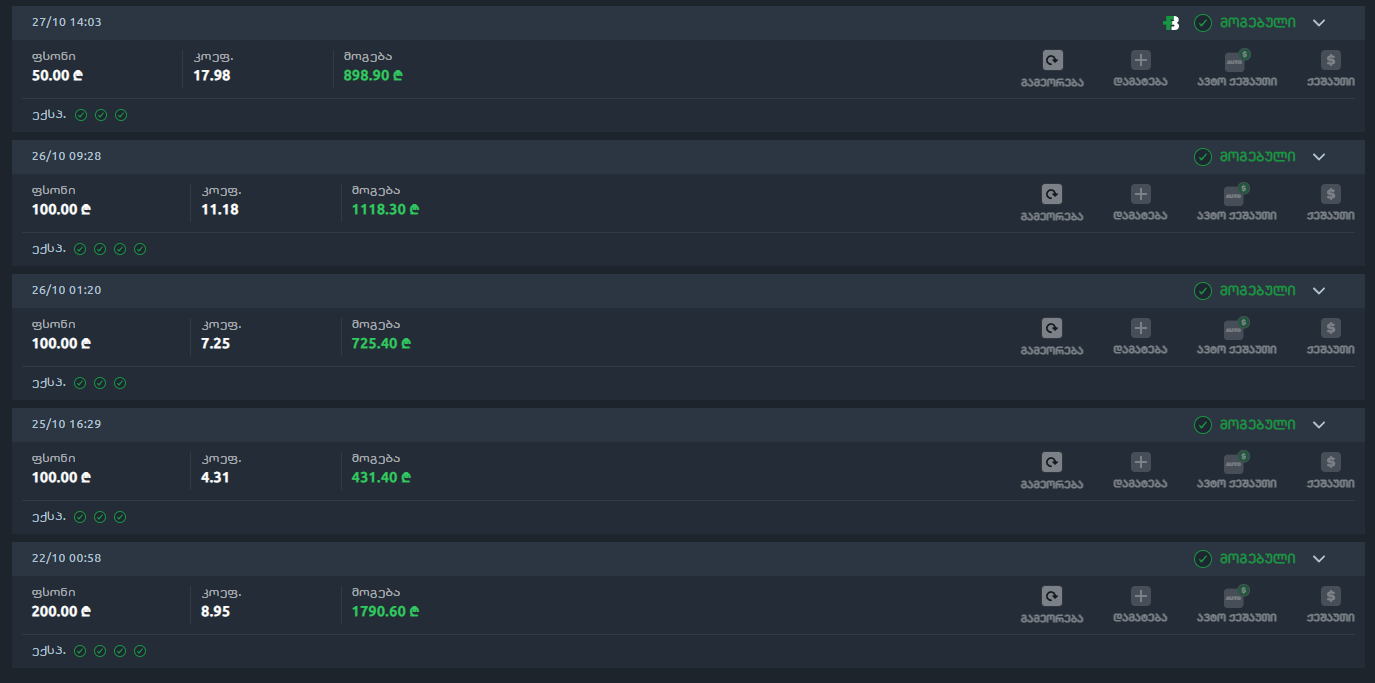
Task: Click the repeat icon on the 22/10 00:58 bet
Action: coord(1052,596)
